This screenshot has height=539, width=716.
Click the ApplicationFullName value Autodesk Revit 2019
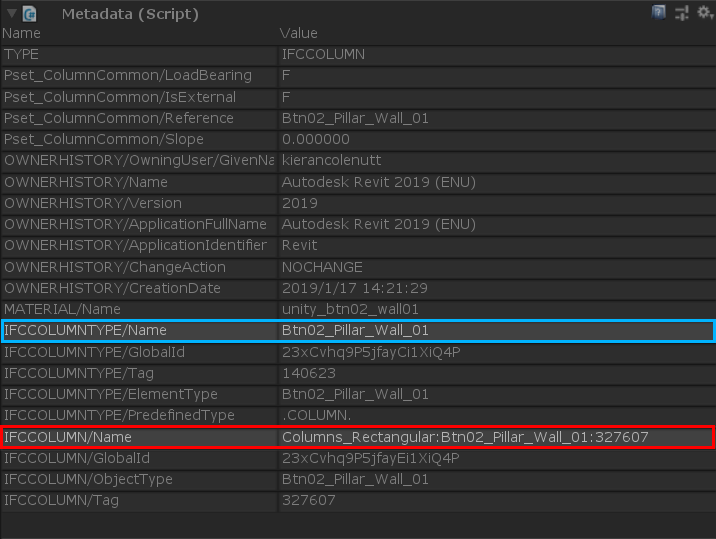coord(497,224)
